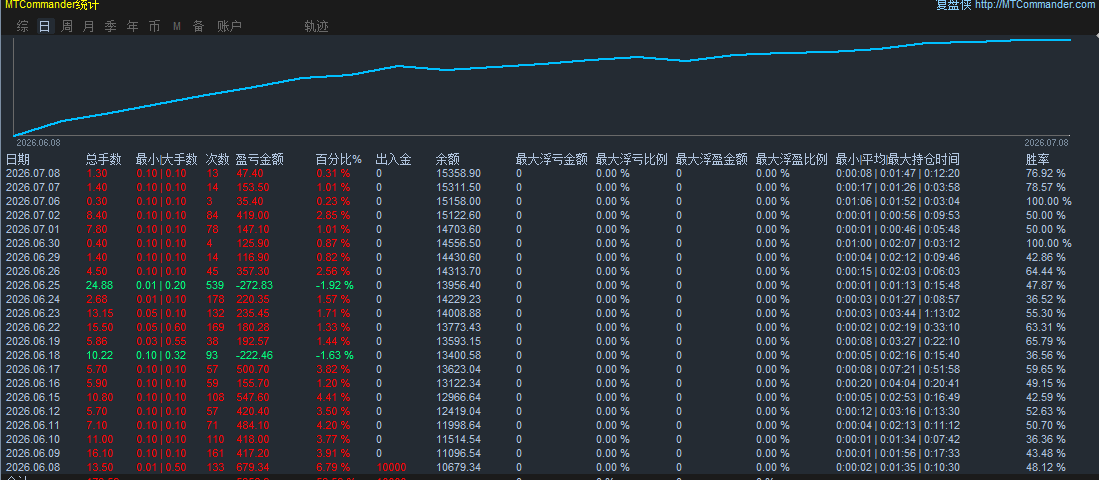Select the 日 daily statistics tab

tap(44, 27)
